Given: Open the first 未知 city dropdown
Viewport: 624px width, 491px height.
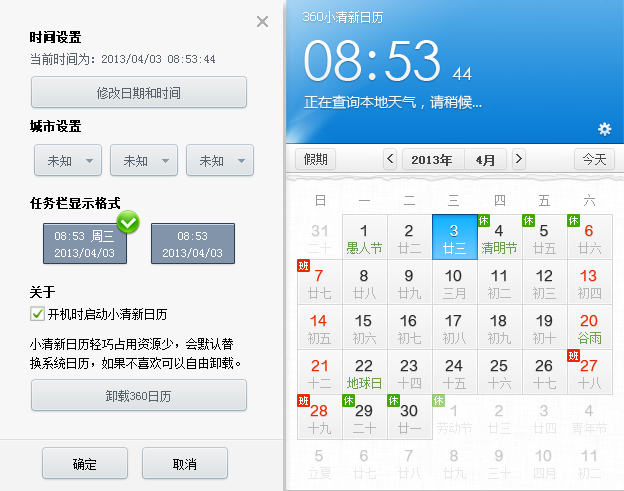Looking at the screenshot, I should tap(68, 160).
